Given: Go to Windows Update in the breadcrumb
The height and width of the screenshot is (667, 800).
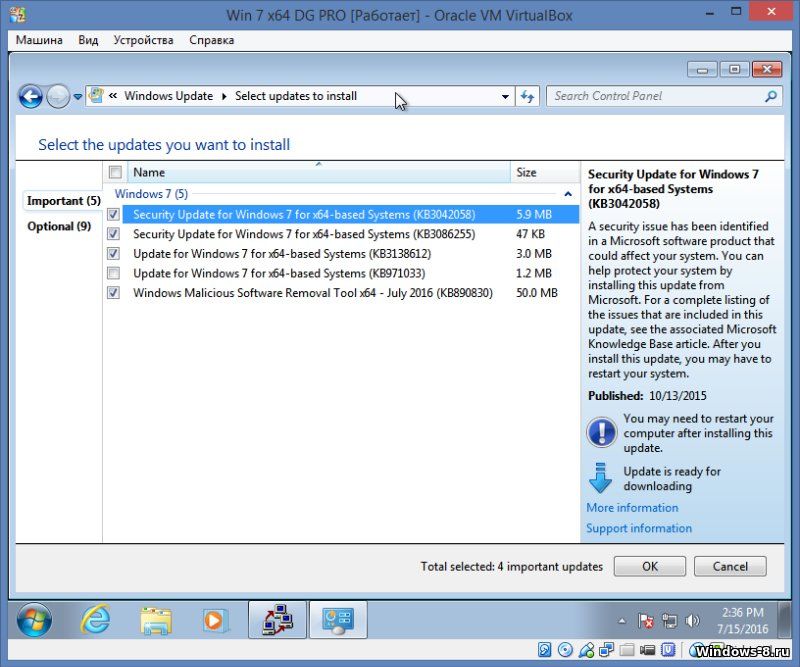Looking at the screenshot, I should 168,96.
